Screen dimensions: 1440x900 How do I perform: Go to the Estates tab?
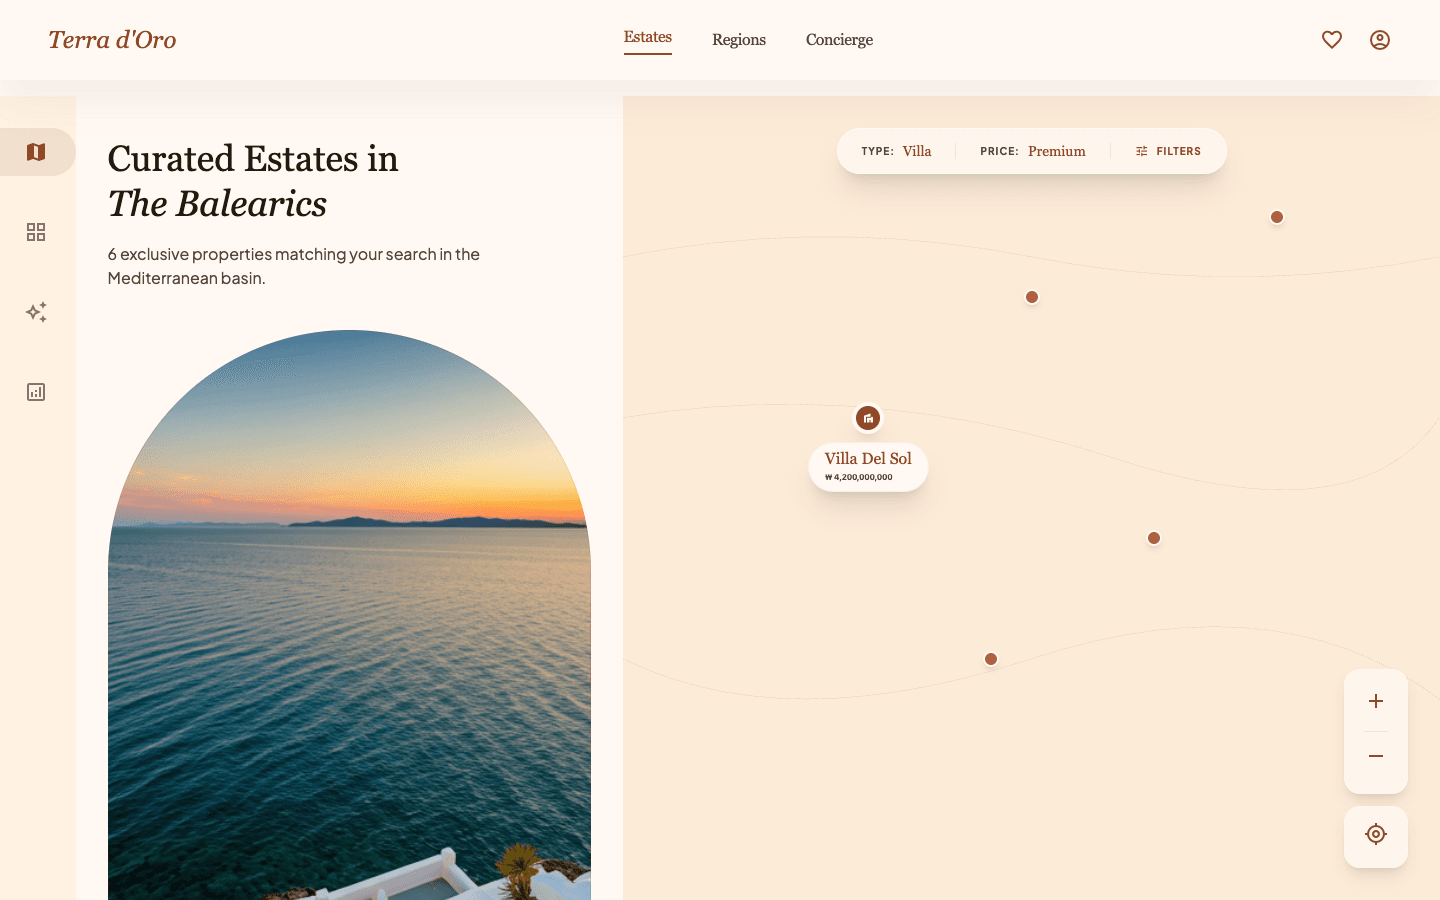point(647,38)
